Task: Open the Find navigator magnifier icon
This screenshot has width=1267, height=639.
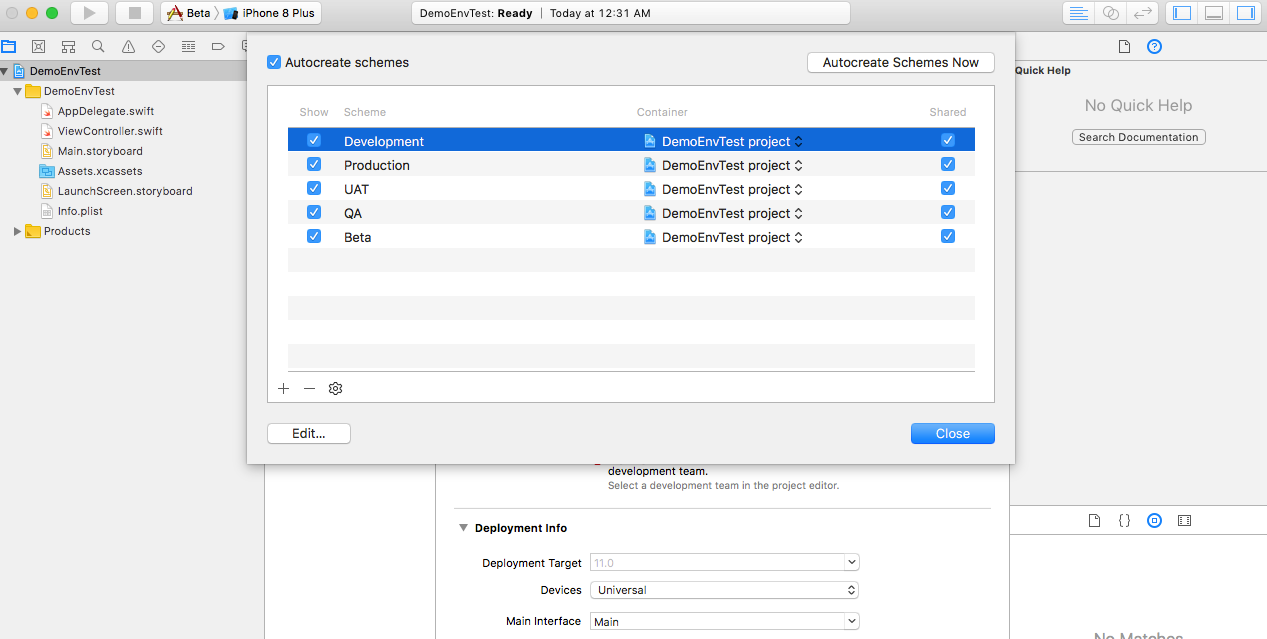Action: [x=98, y=47]
